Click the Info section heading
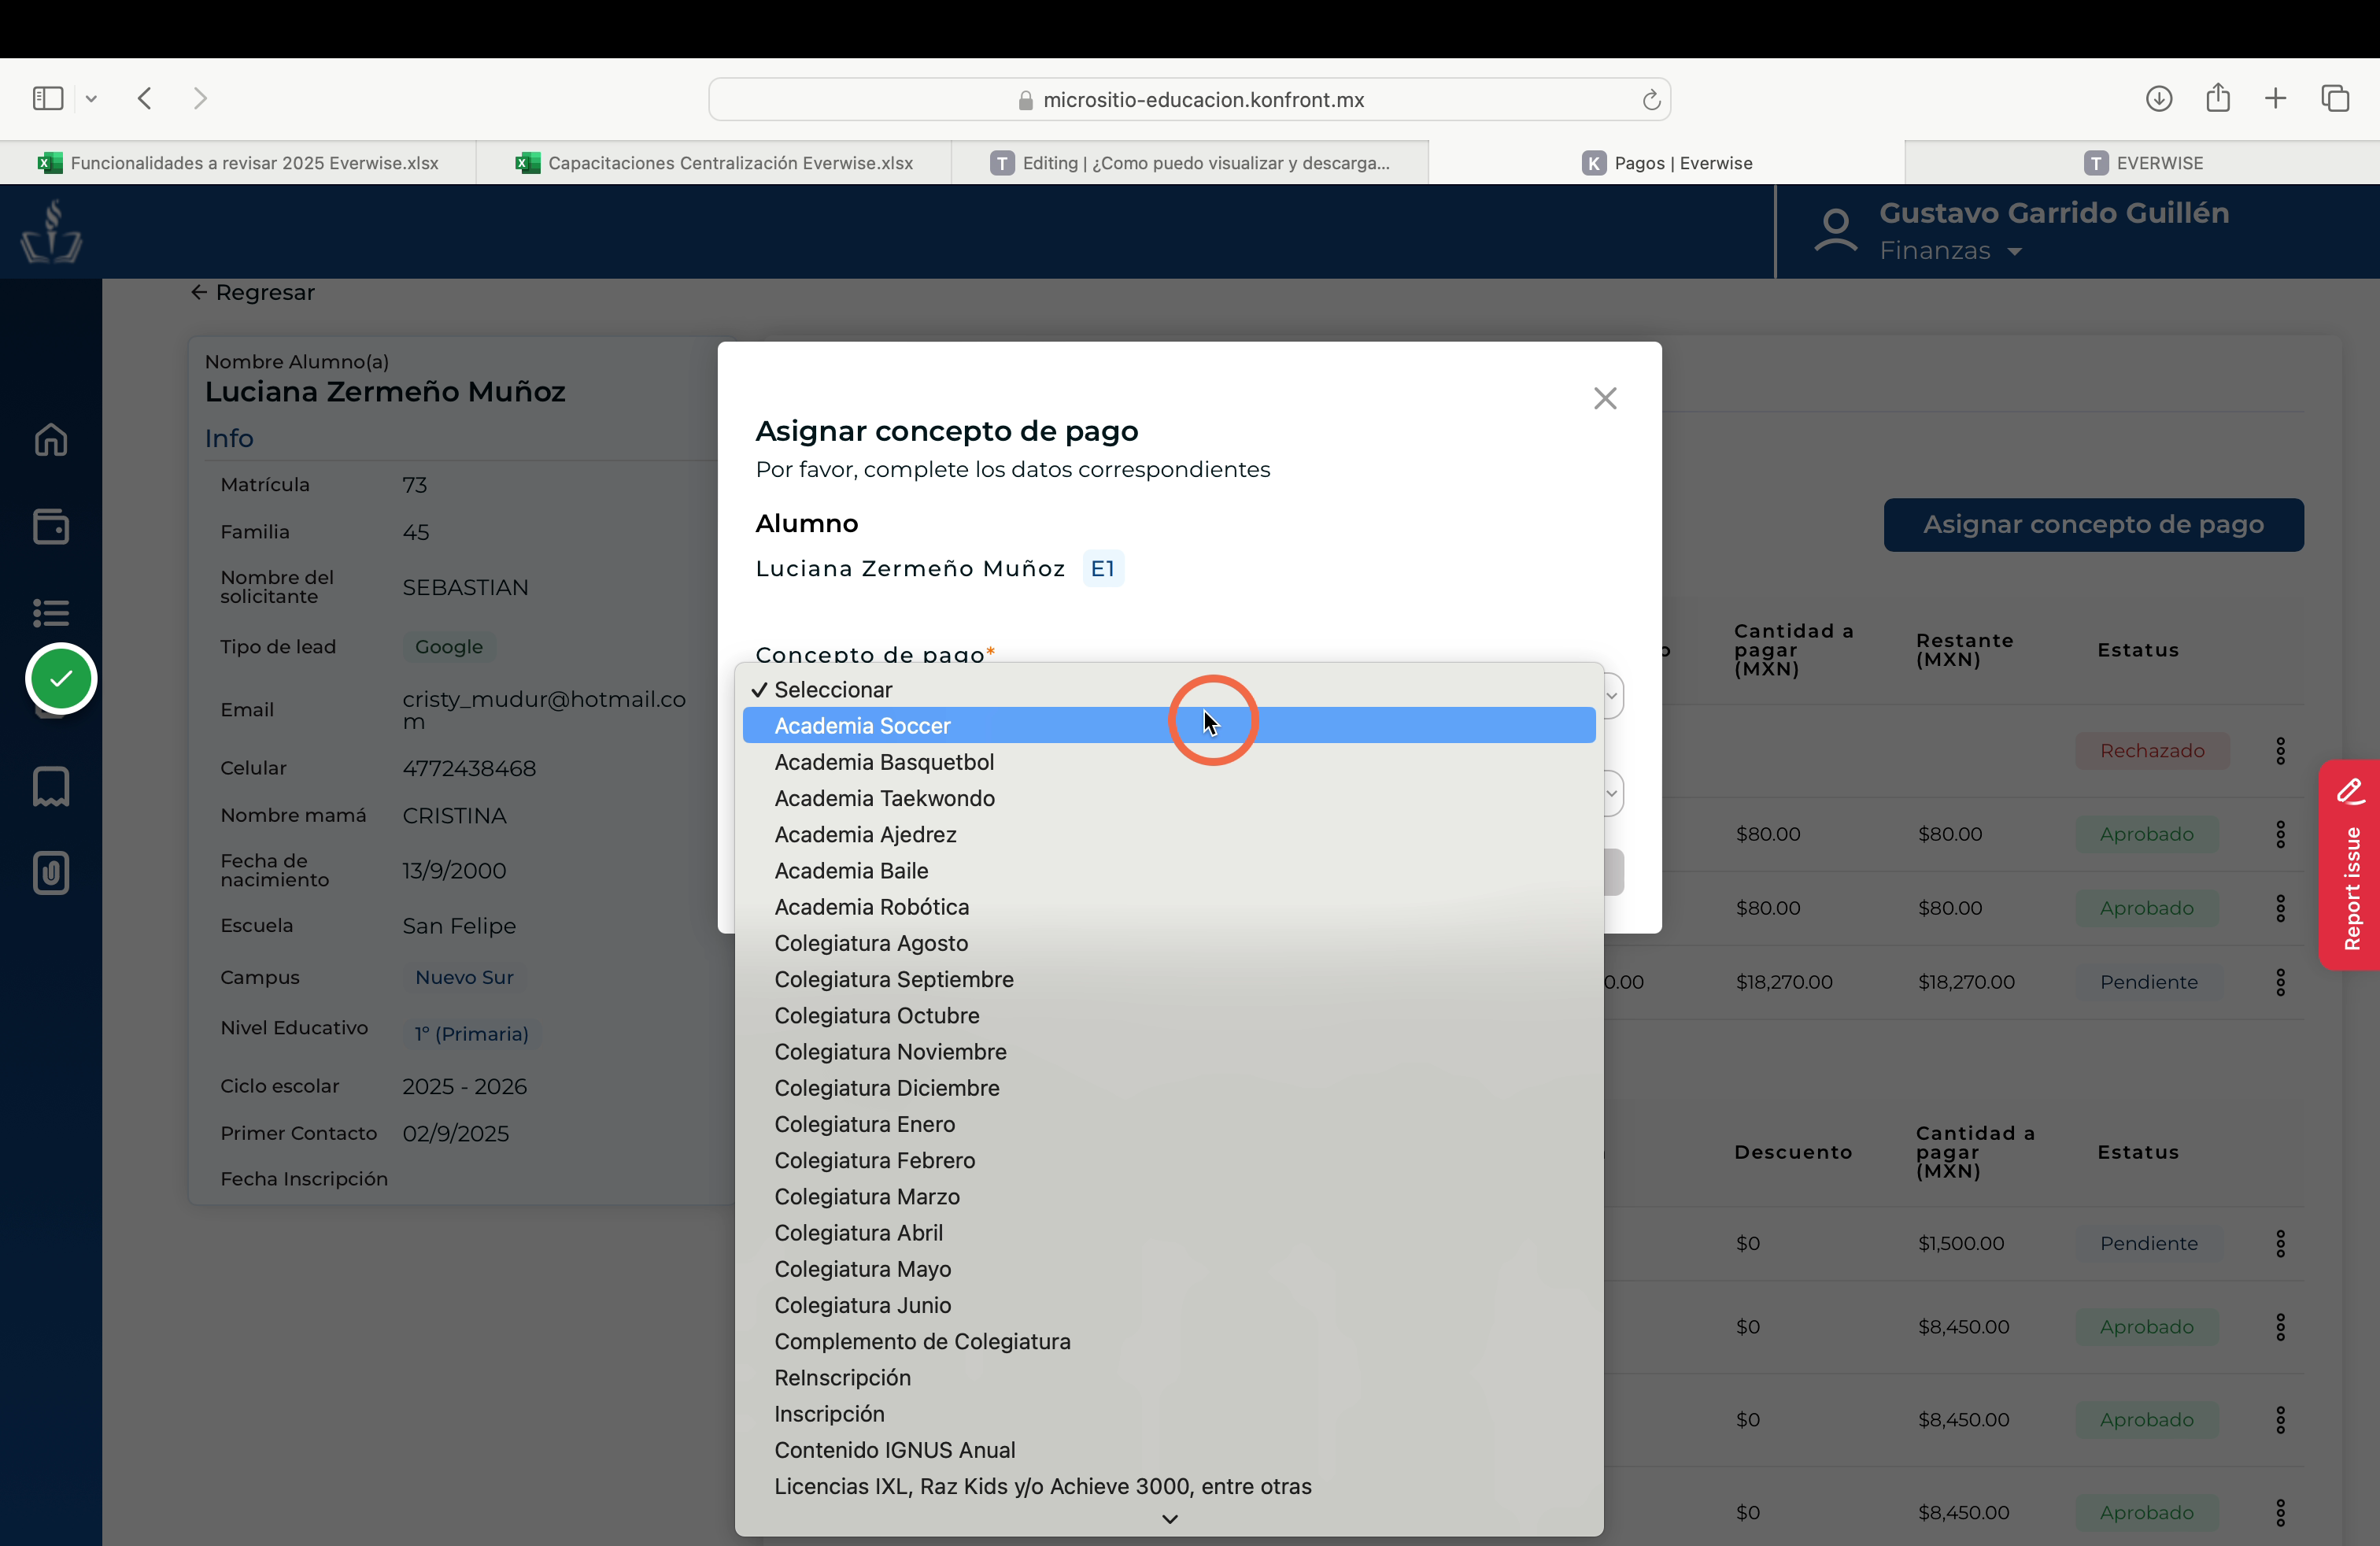The image size is (2380, 1546). (229, 438)
